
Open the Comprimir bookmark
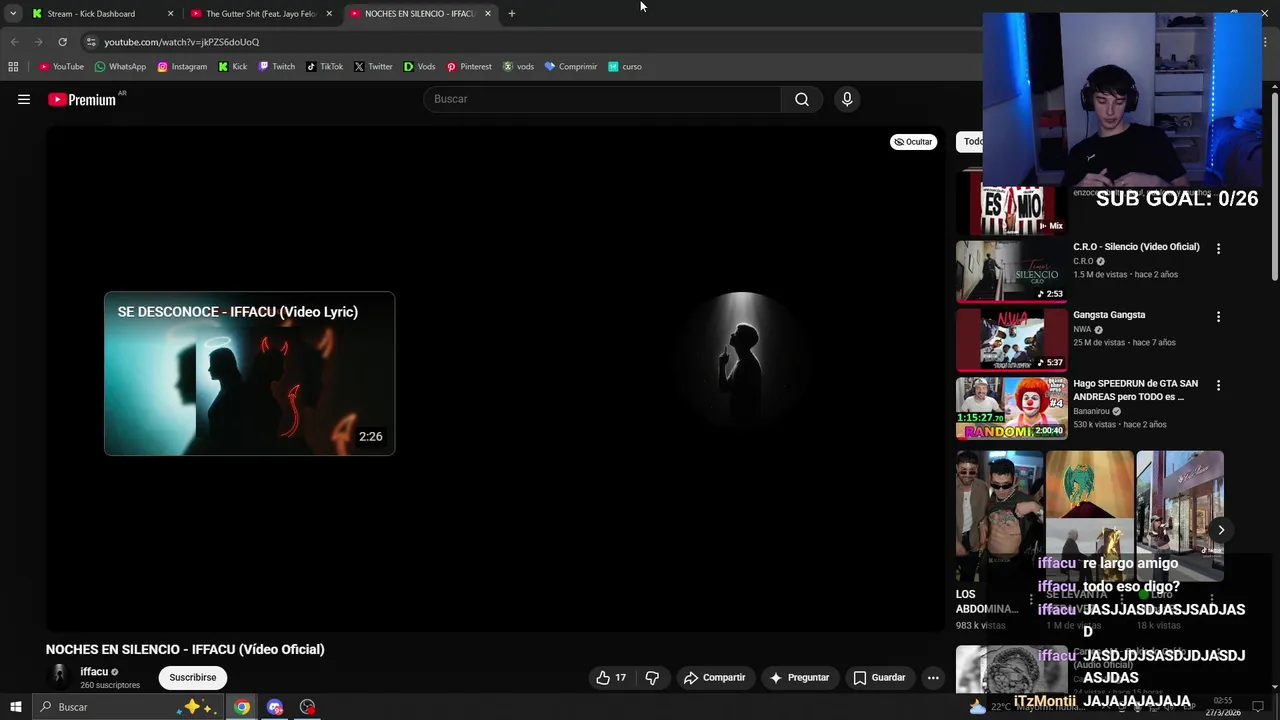click(x=571, y=67)
